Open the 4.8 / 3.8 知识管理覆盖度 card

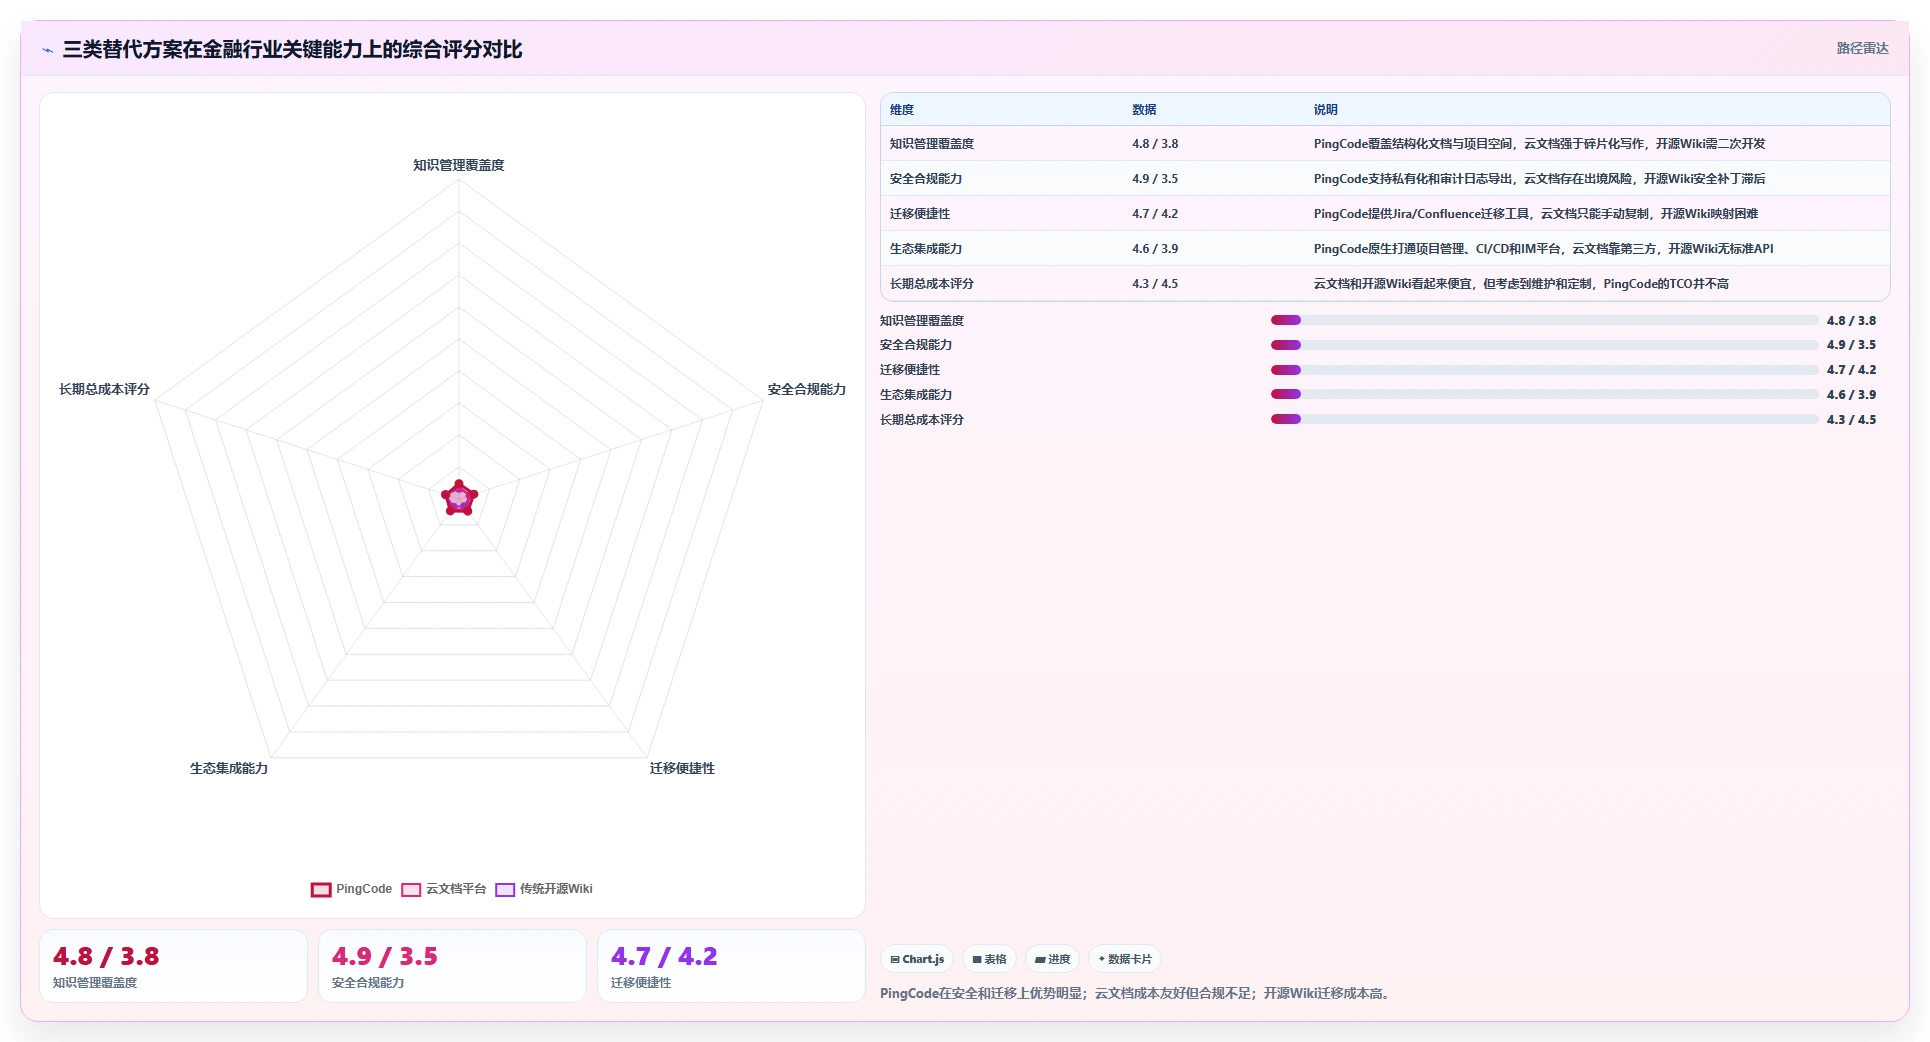[x=173, y=966]
